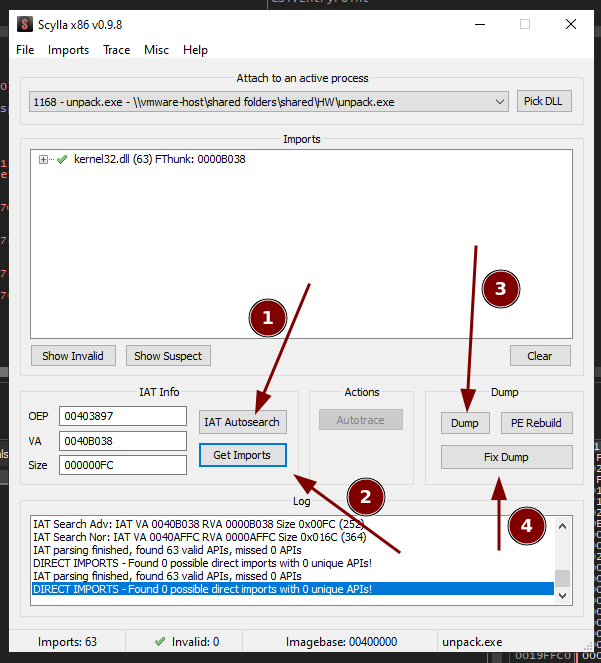Click the status bar checkmark next to Invalid: 0
Screen dimensions: 601x663
pos(160,642)
